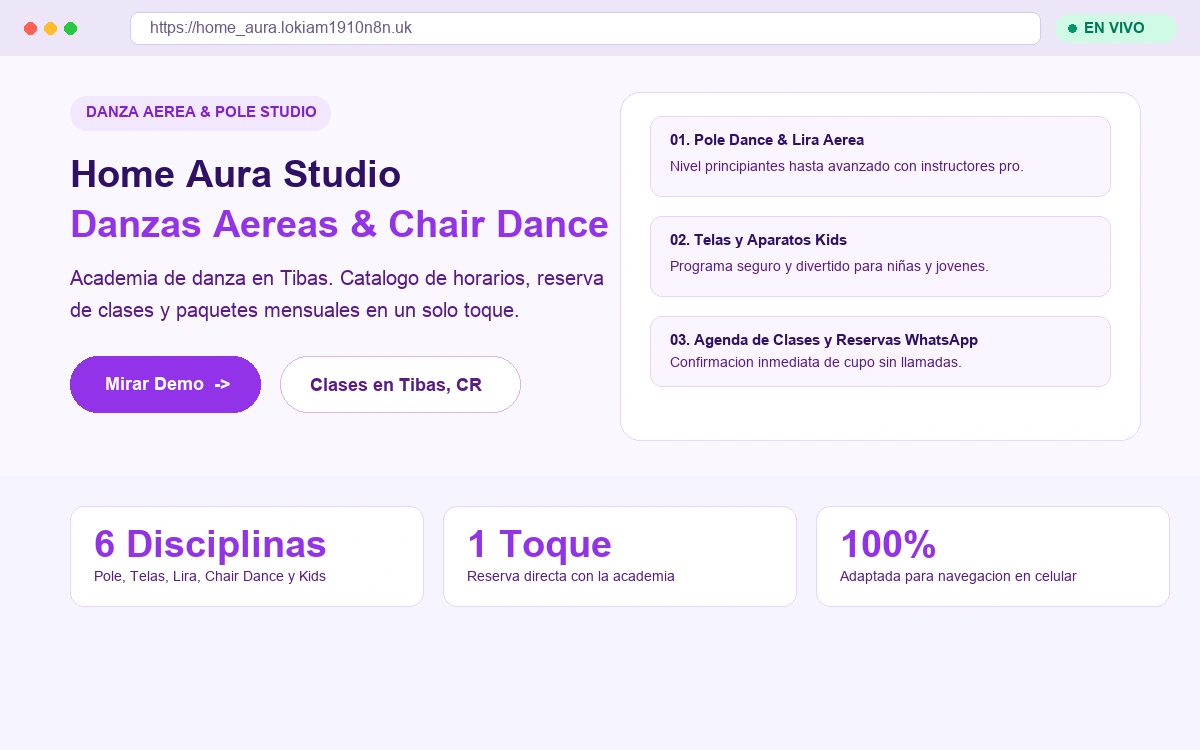Open the 03. Agenda de Clases y Reservas card
This screenshot has width=1200, height=750.
[x=880, y=351]
